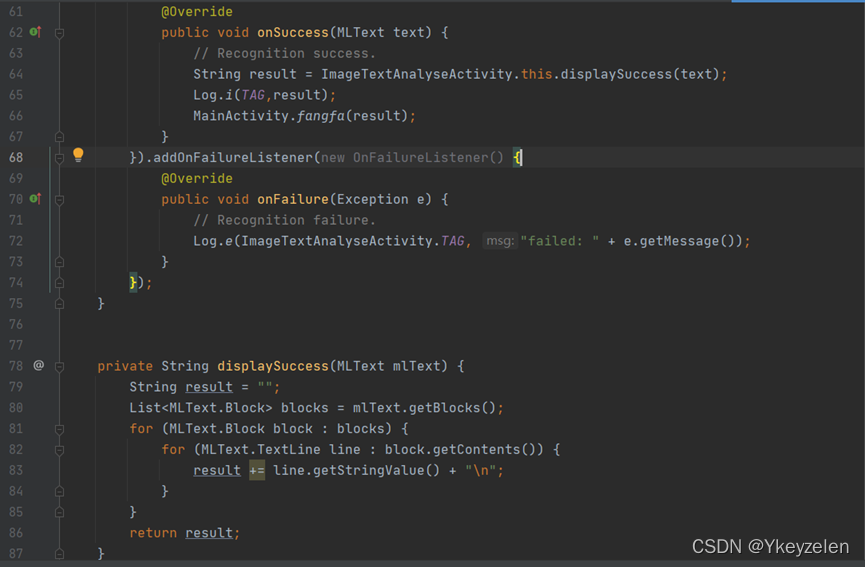This screenshot has width=865, height=567.
Task: Click the @Override annotation on line 69
Action: (x=197, y=179)
